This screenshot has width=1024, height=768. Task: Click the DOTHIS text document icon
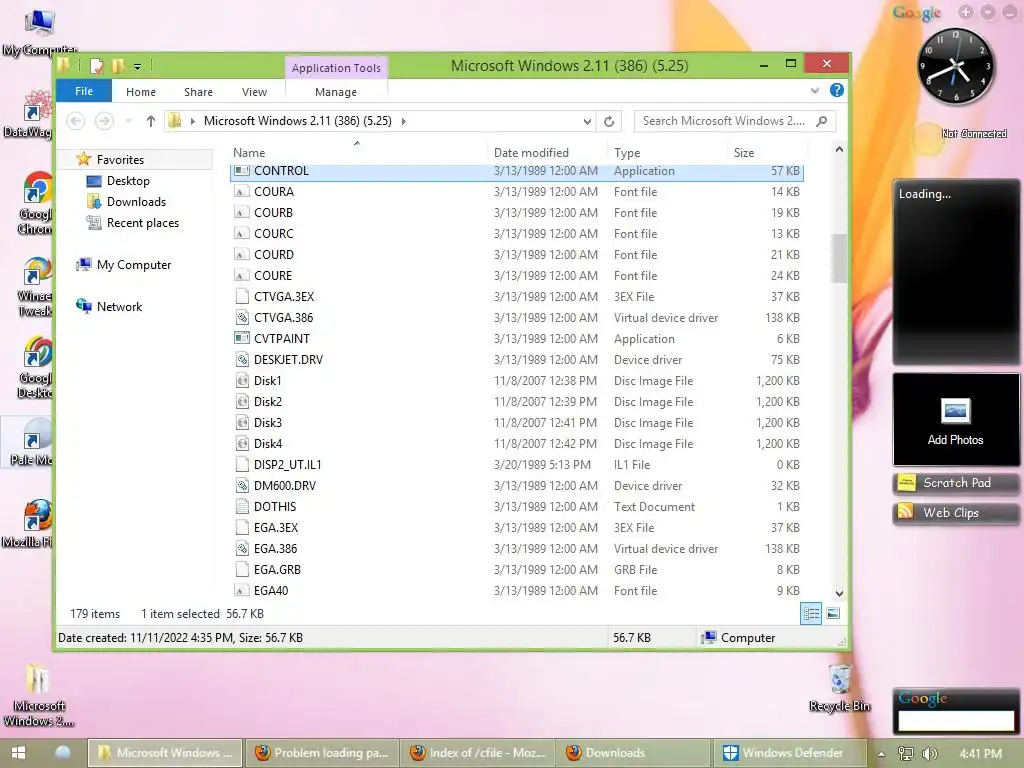242,506
